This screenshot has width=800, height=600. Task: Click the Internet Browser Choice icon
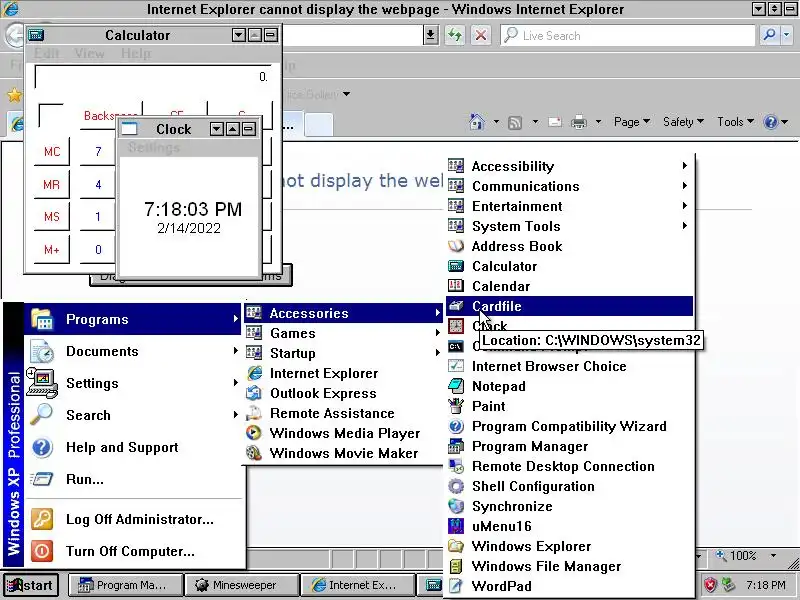(x=456, y=366)
